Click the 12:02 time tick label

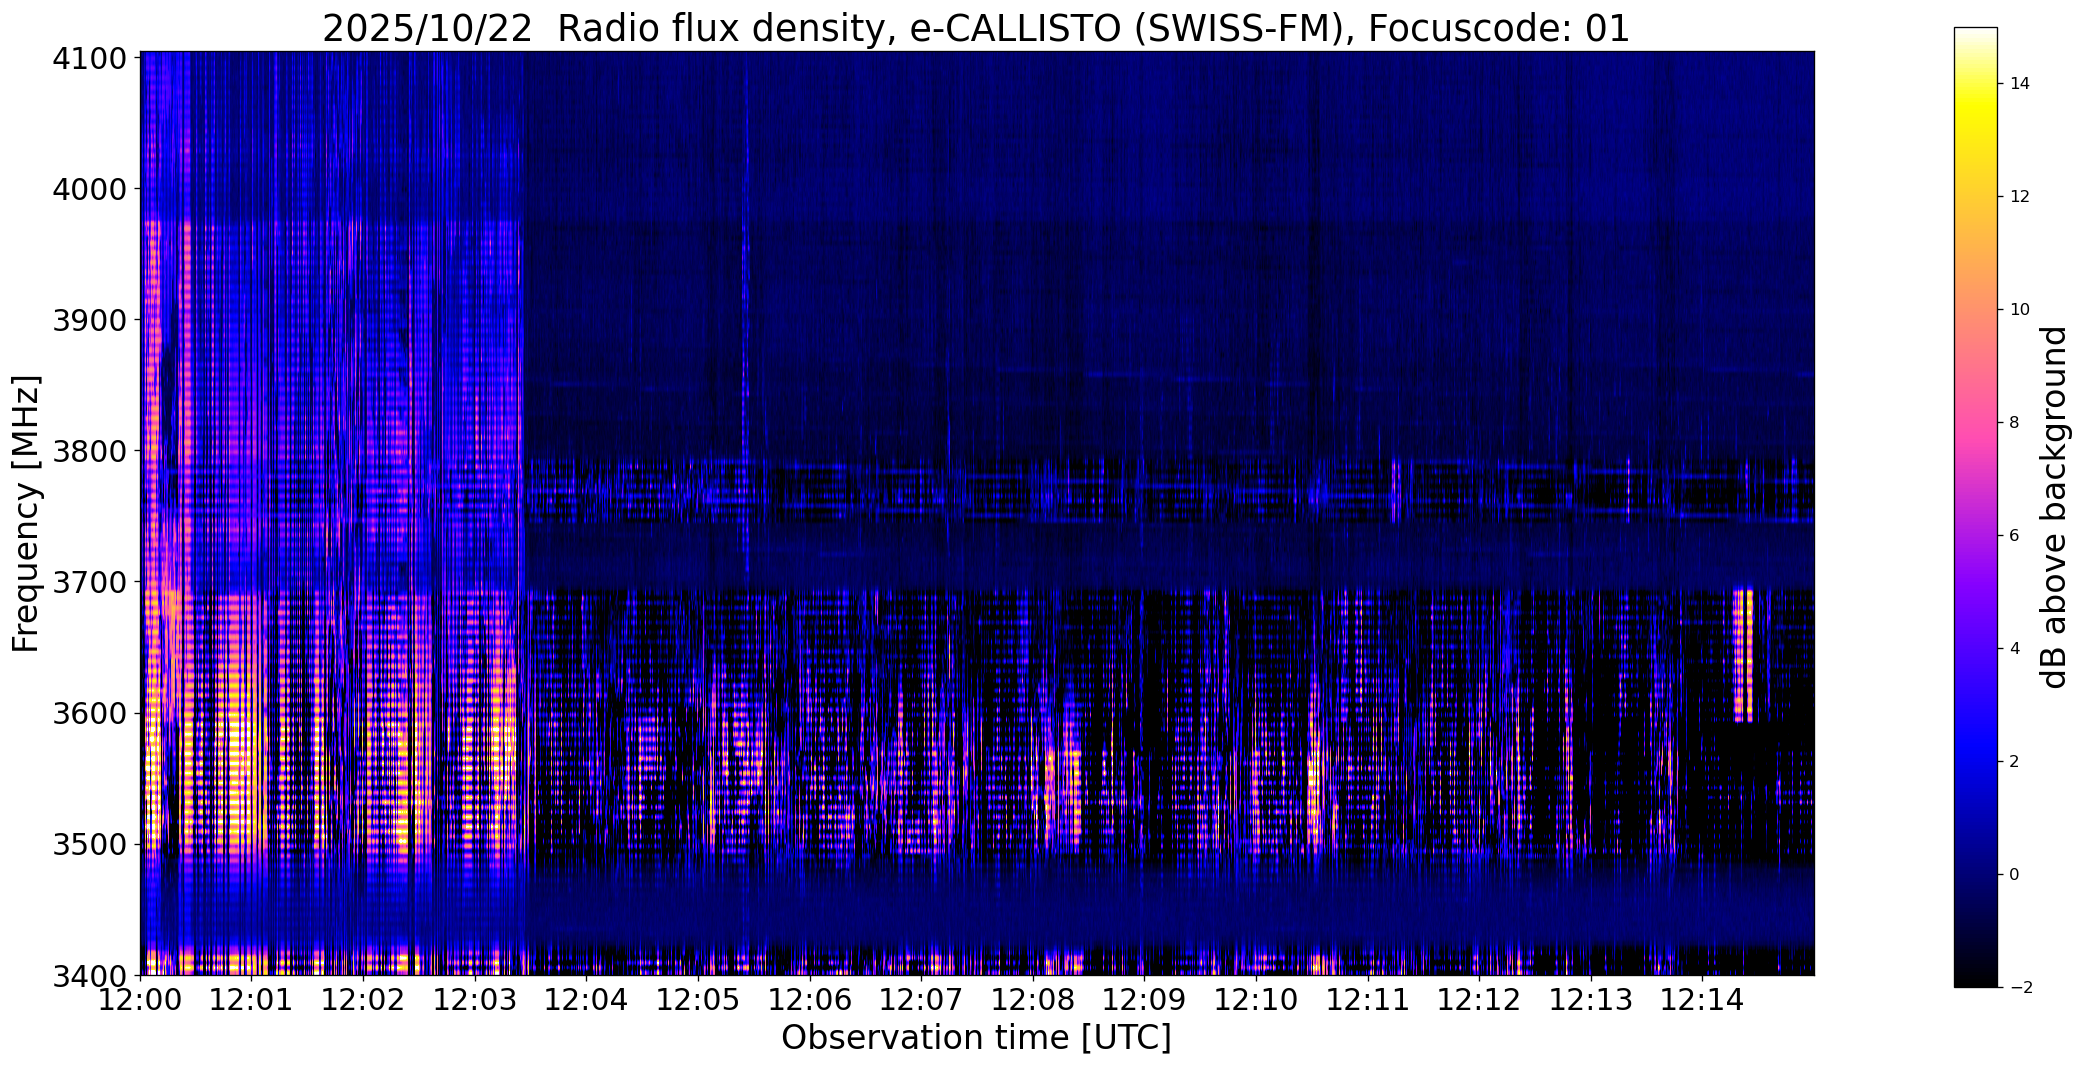pyautogui.click(x=364, y=999)
